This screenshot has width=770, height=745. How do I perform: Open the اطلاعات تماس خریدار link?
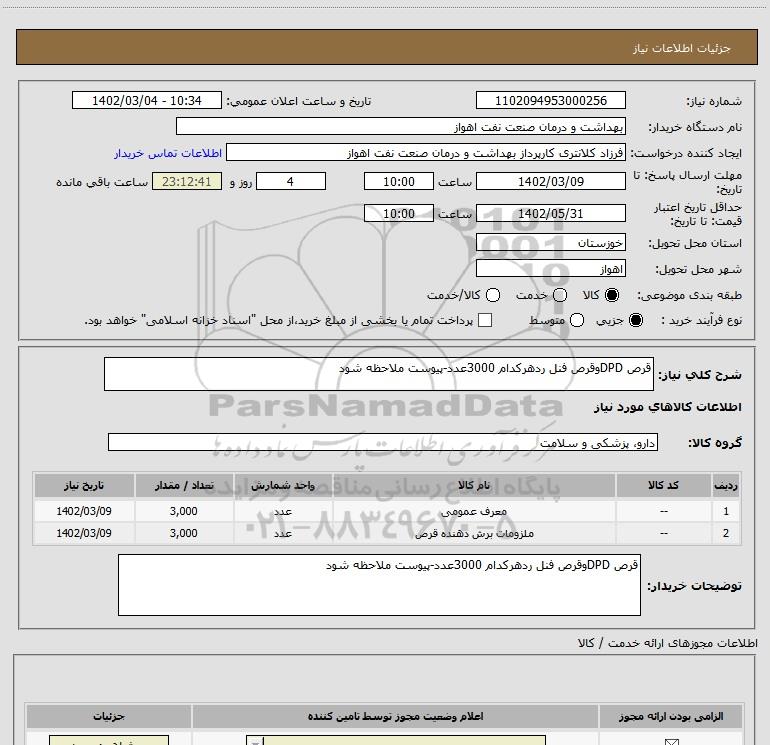point(168,153)
